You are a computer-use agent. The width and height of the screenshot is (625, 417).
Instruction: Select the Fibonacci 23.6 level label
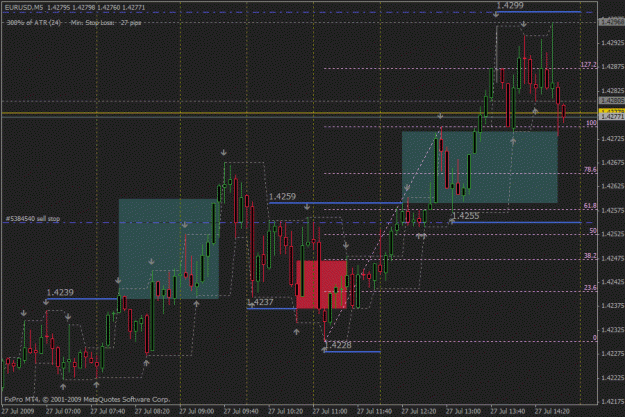click(x=590, y=287)
